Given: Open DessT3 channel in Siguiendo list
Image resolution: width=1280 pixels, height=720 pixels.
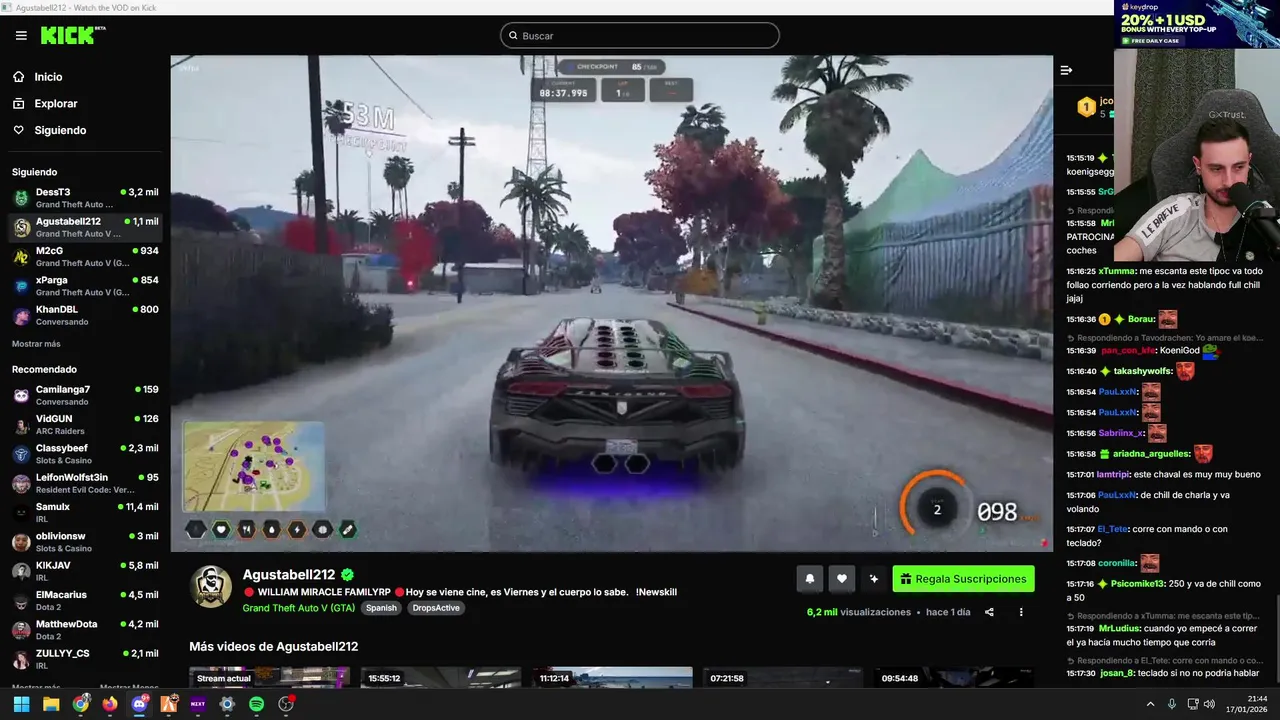Looking at the screenshot, I should [85, 198].
